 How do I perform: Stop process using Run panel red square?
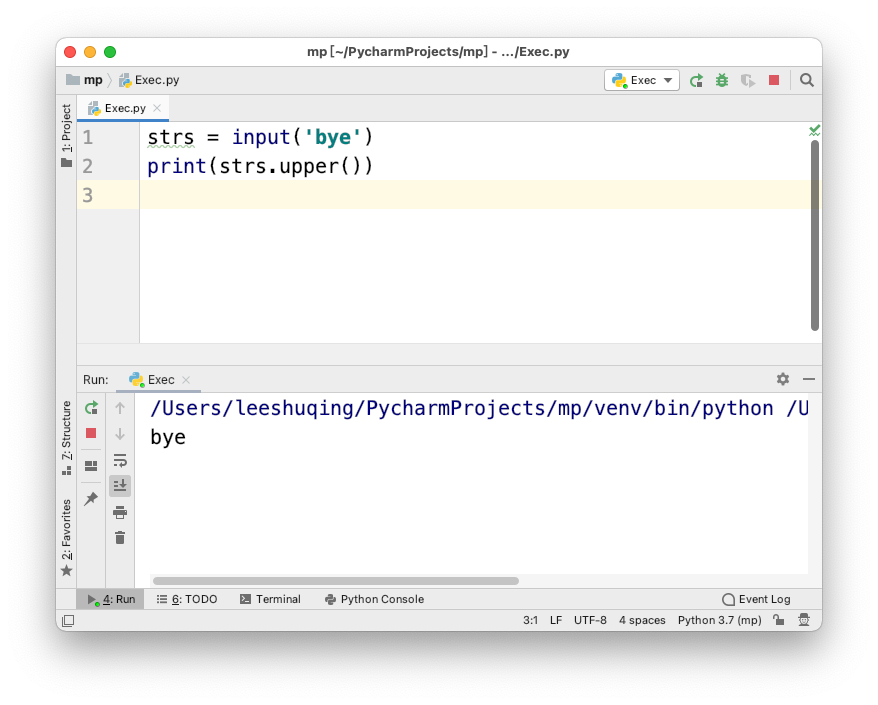click(91, 433)
